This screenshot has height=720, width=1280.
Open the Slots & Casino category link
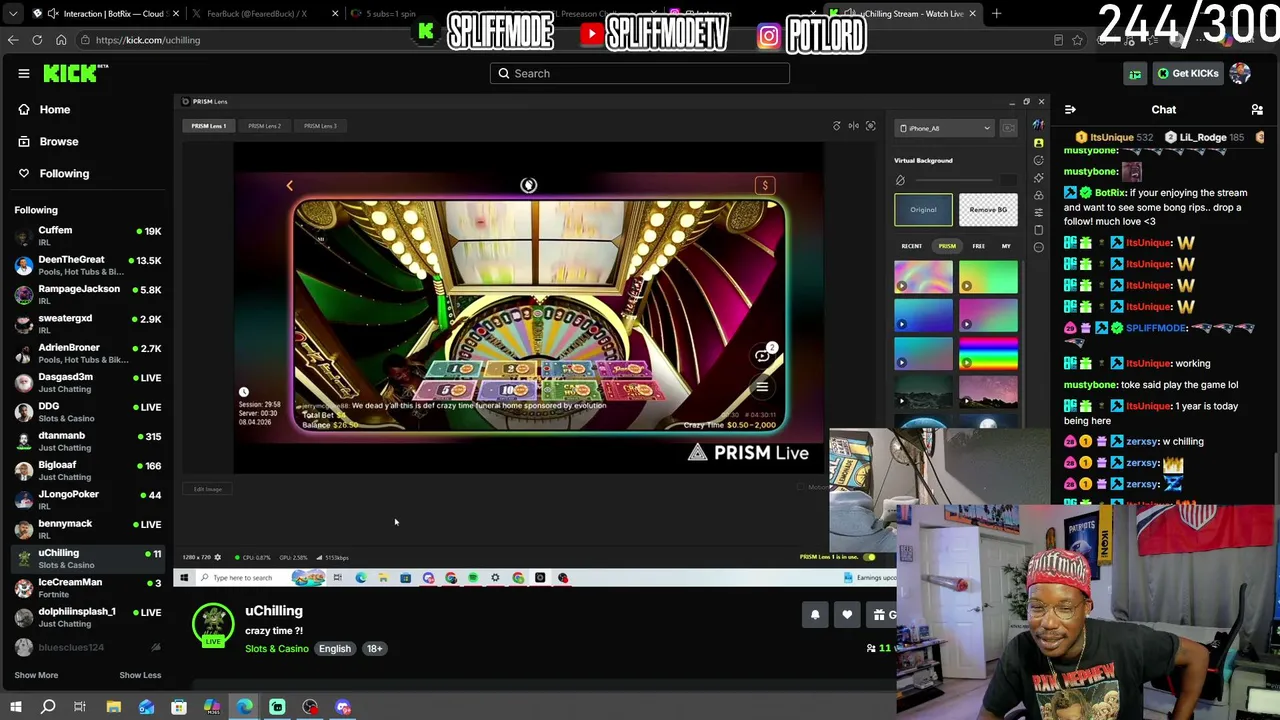click(277, 649)
